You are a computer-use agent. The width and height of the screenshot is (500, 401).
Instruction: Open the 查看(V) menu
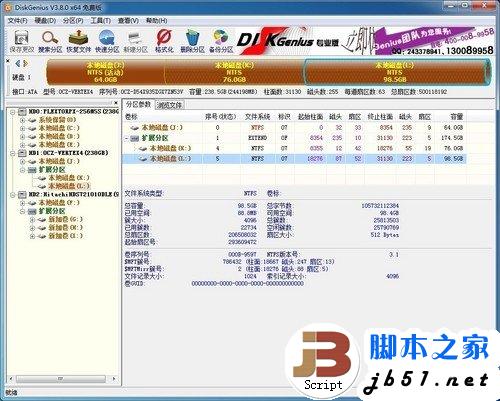coord(128,21)
